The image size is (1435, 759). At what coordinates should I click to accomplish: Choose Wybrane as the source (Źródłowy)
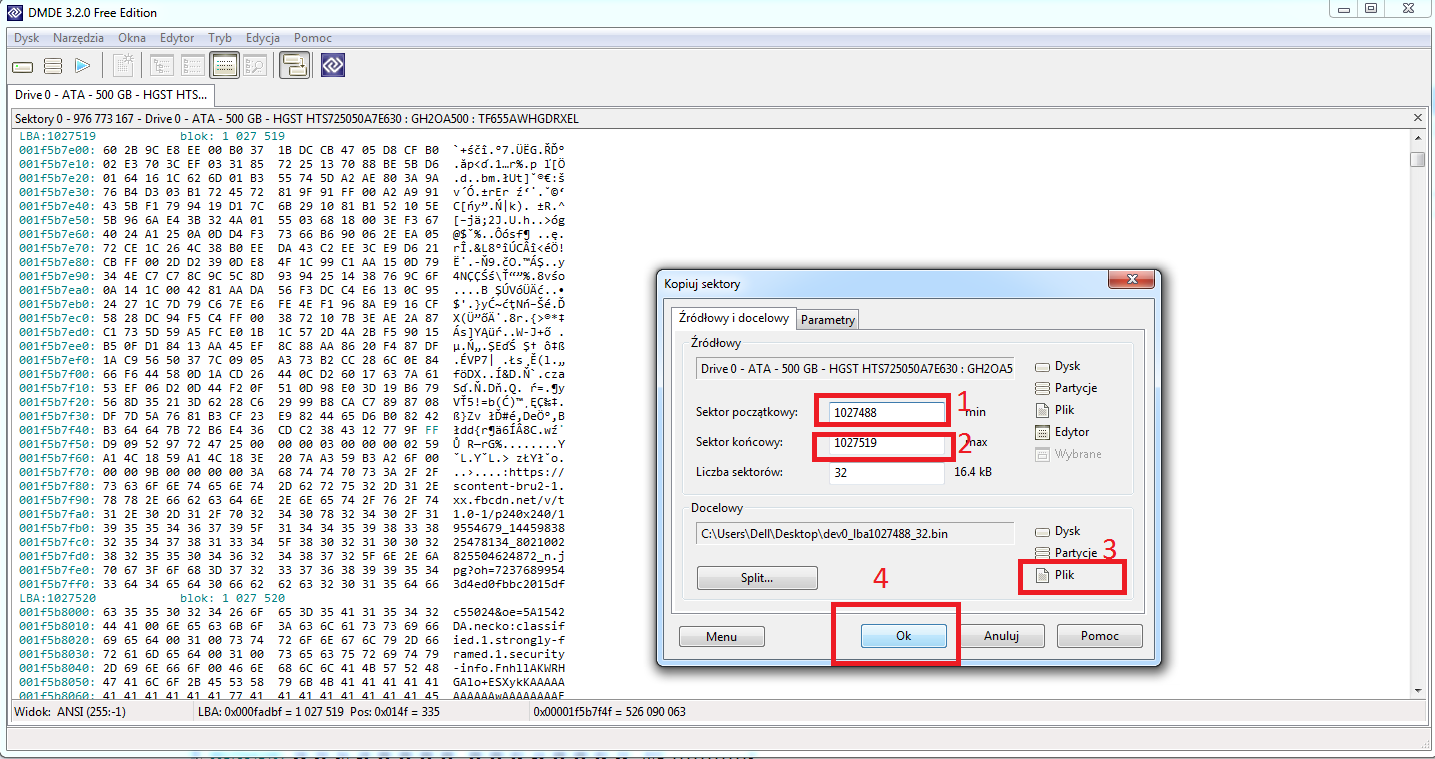(x=1068, y=454)
